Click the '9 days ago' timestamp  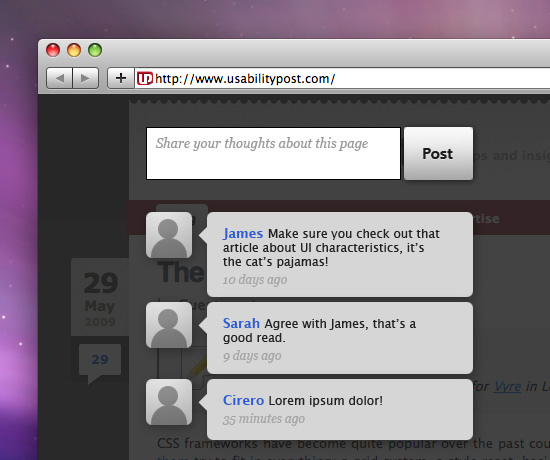(252, 356)
